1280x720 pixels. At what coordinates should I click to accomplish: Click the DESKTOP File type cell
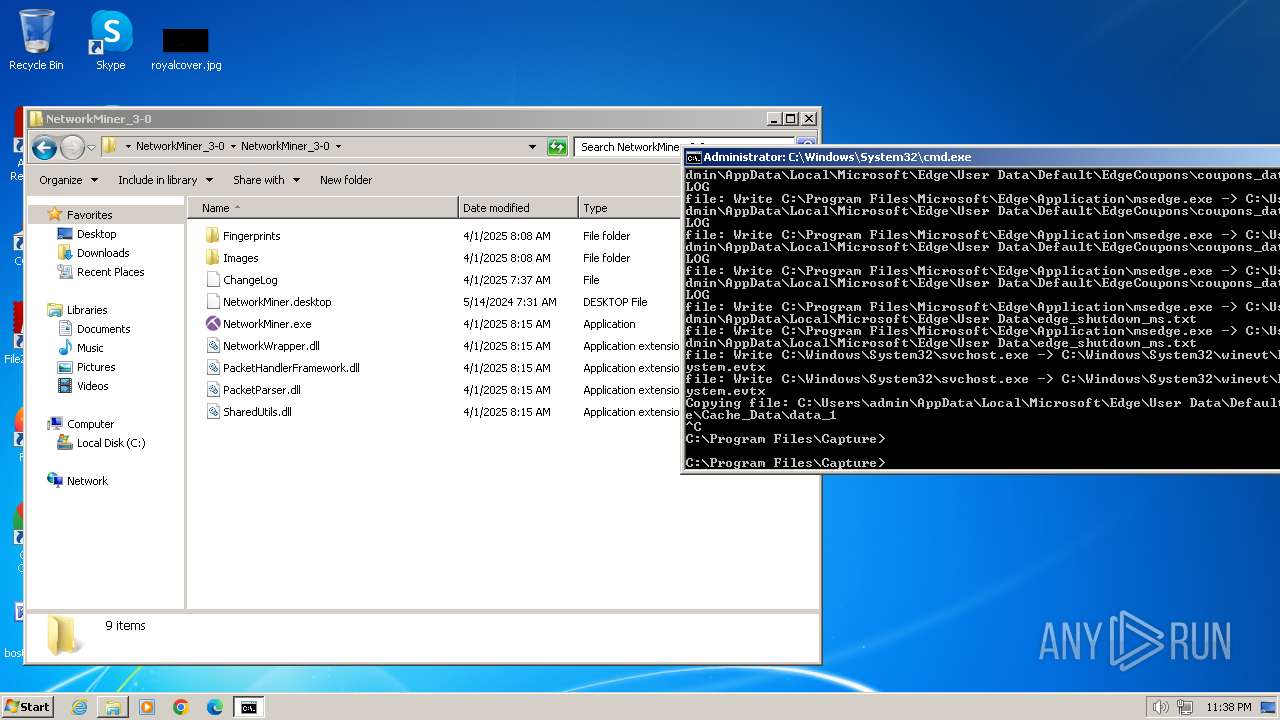point(615,302)
